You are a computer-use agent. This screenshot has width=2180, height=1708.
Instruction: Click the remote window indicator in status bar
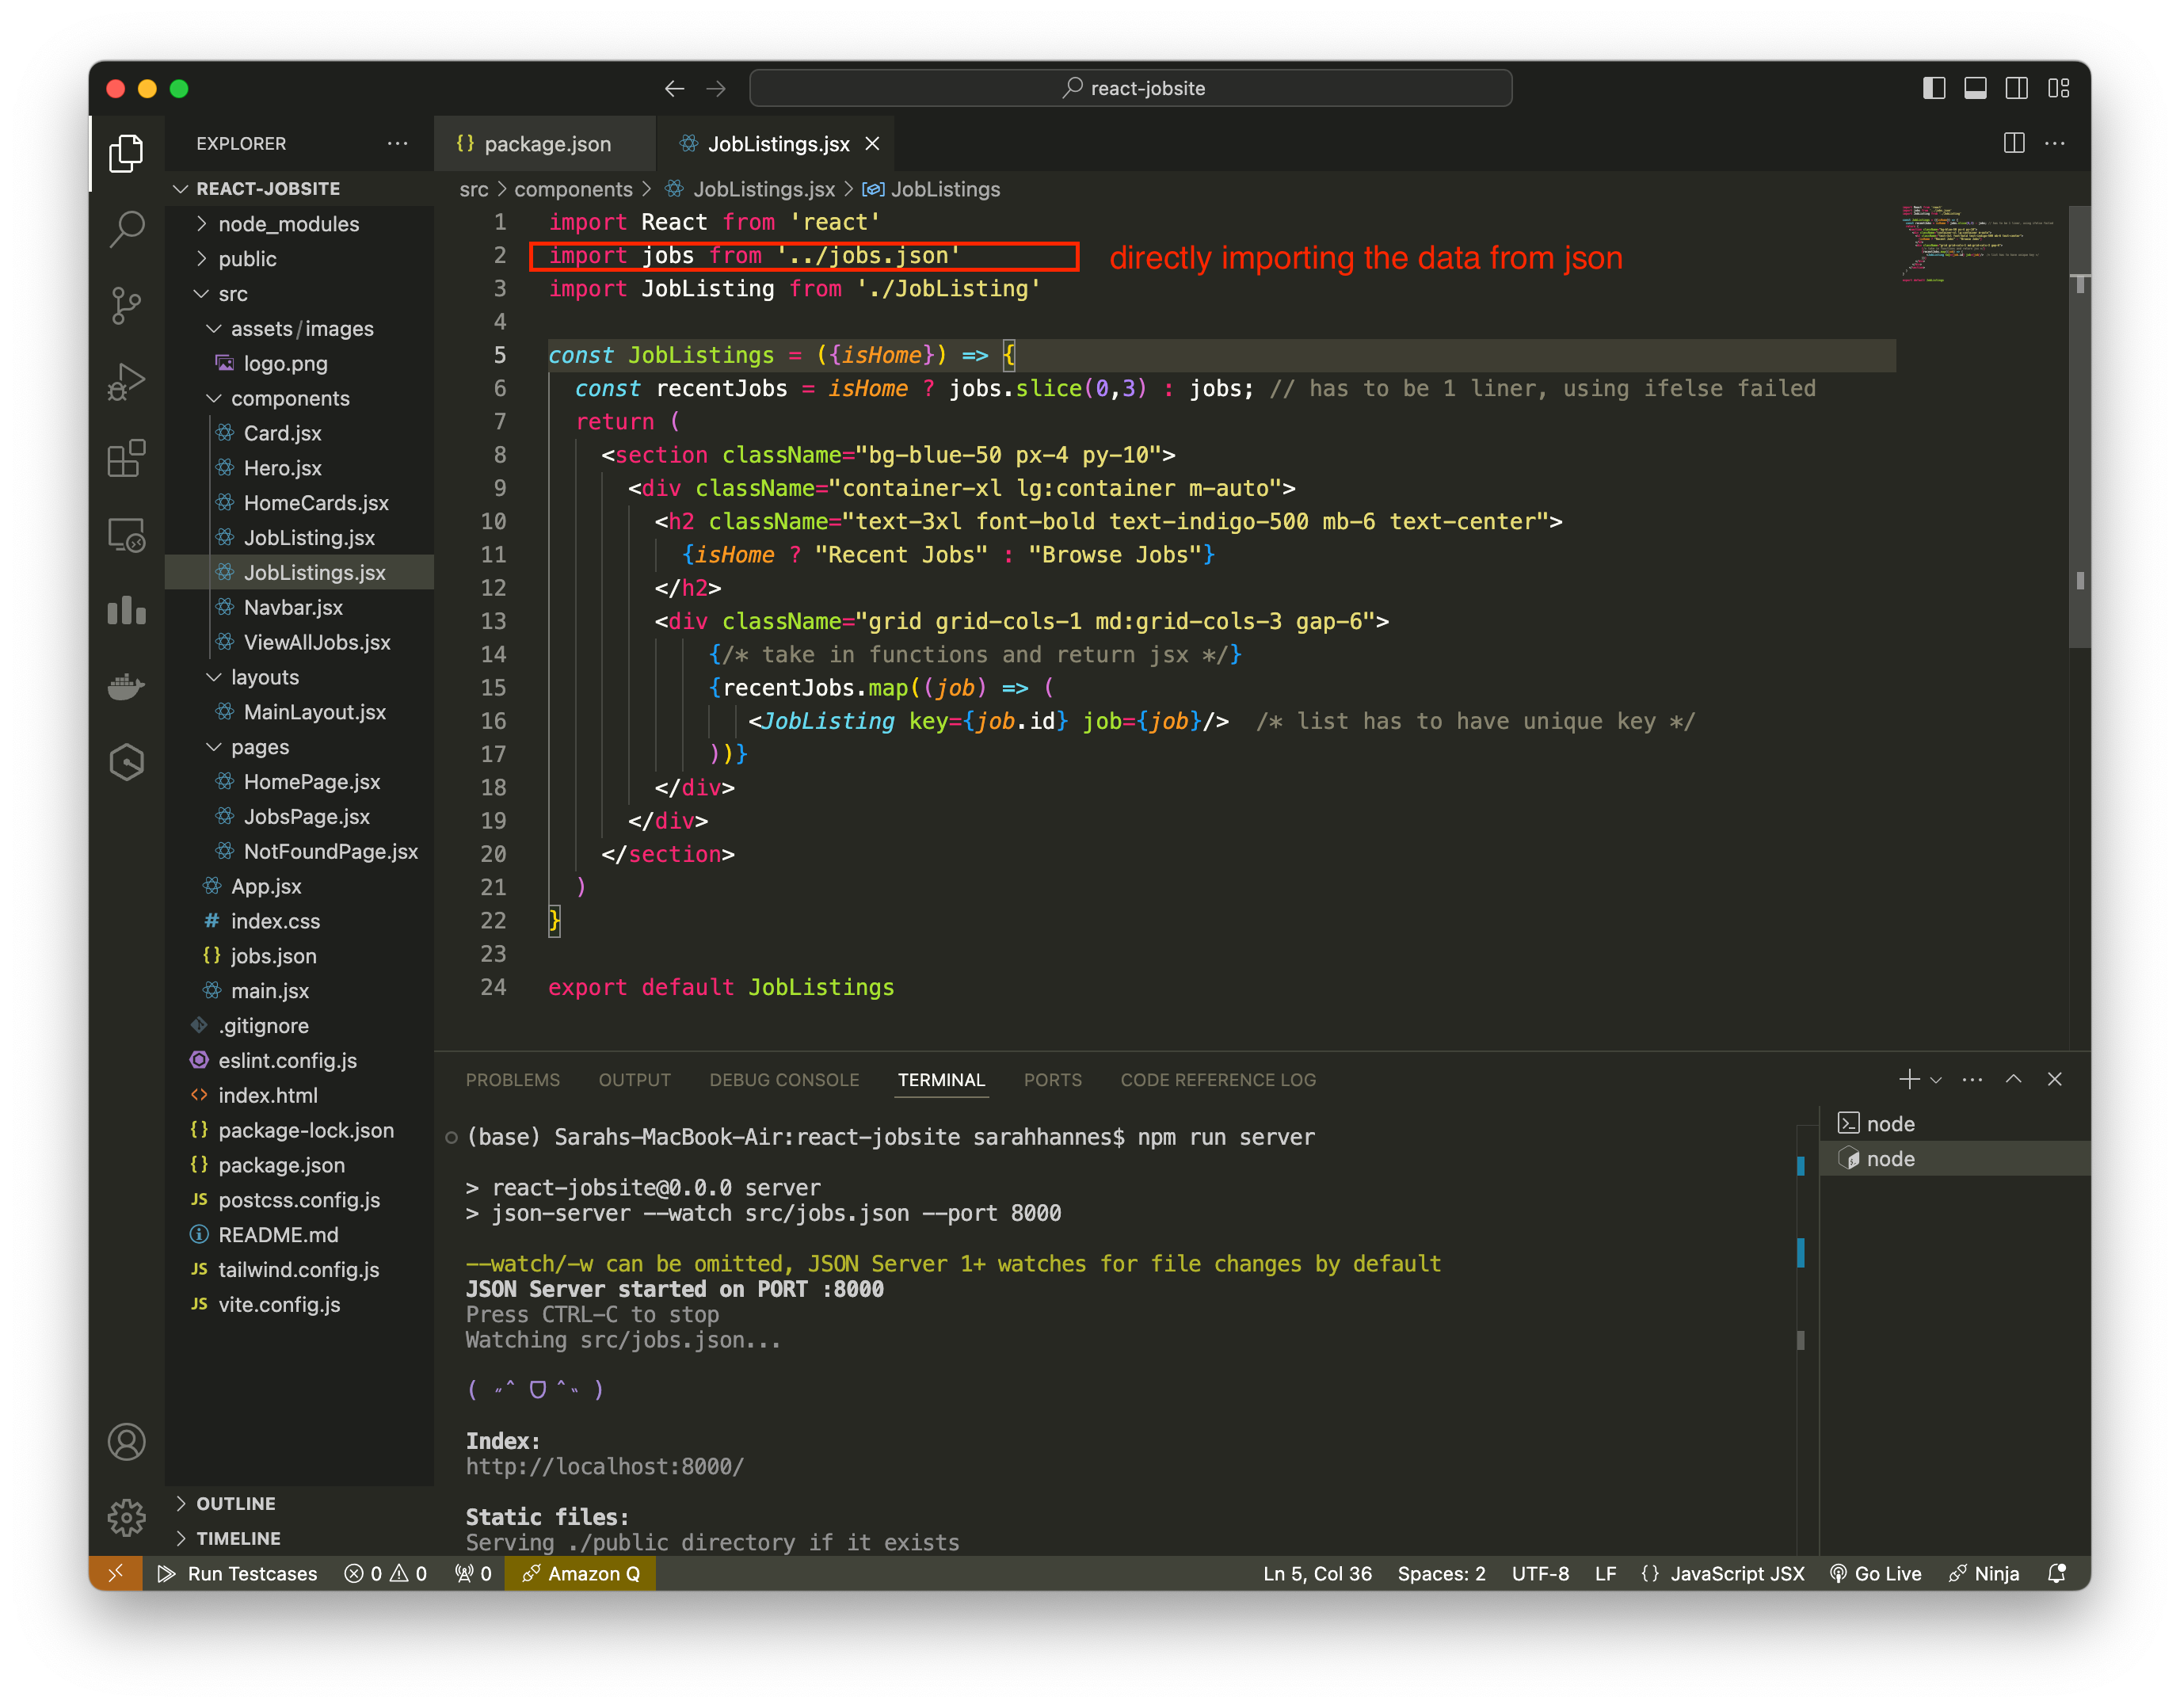point(115,1573)
